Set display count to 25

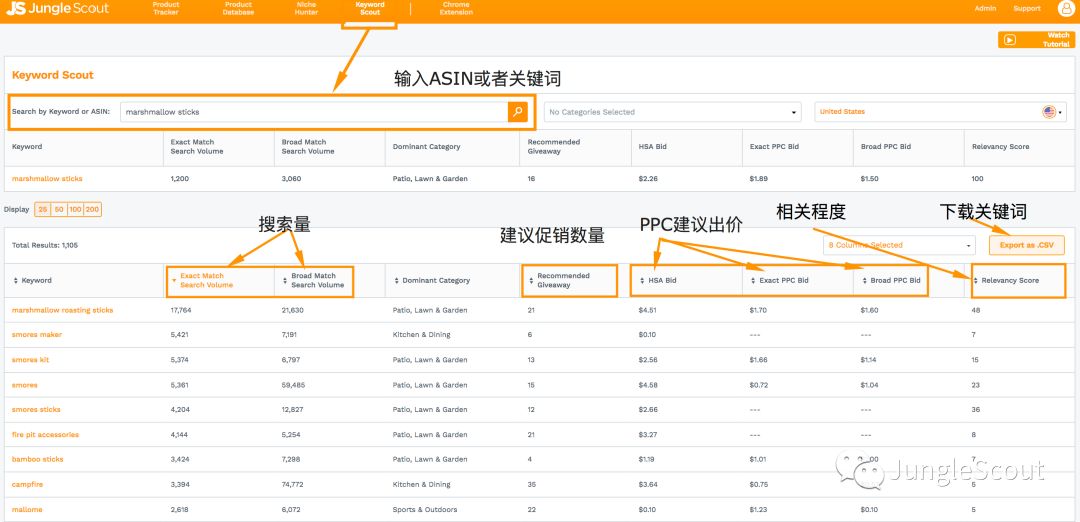tap(42, 210)
